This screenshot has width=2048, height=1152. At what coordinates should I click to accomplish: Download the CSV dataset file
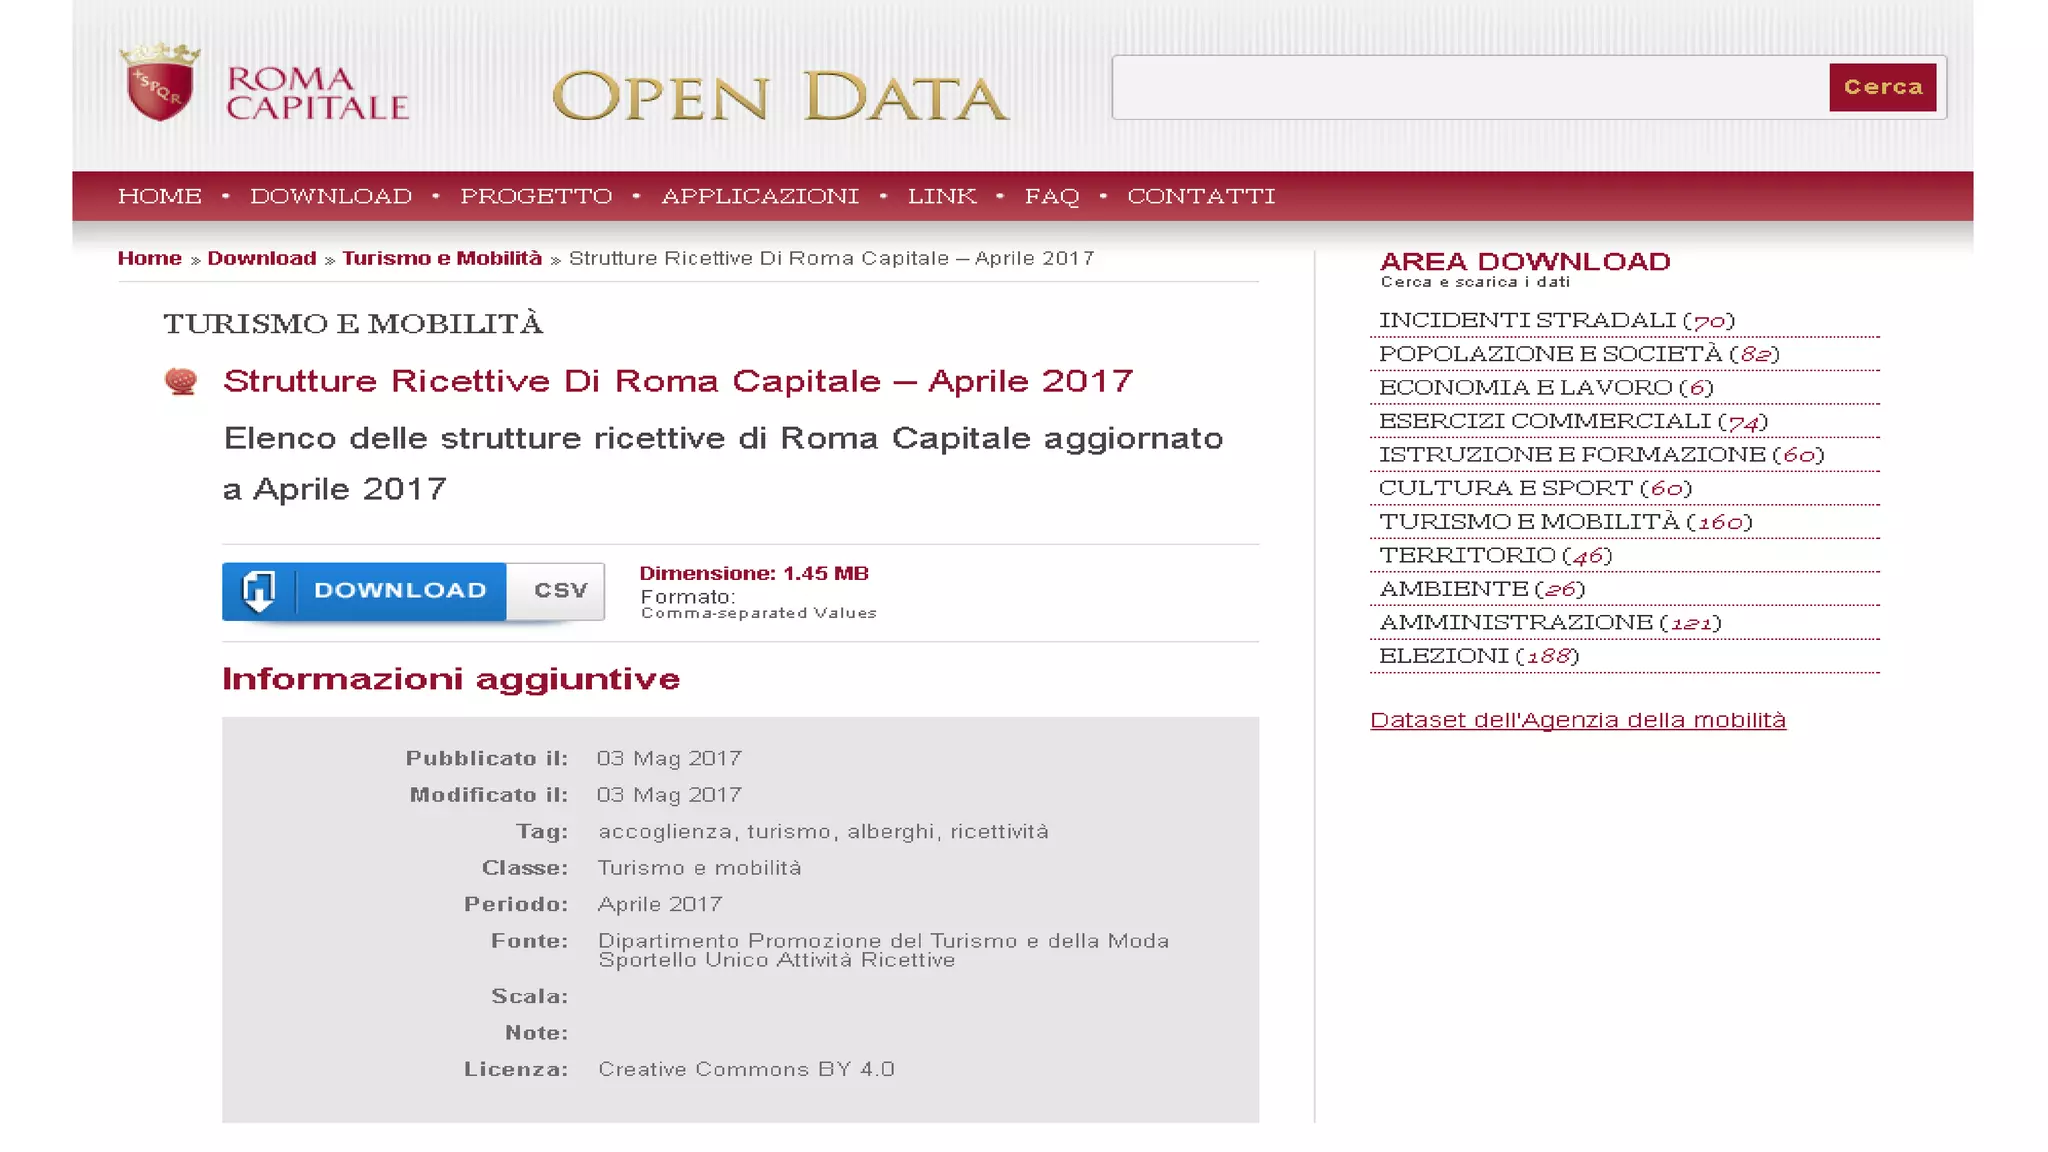(400, 591)
